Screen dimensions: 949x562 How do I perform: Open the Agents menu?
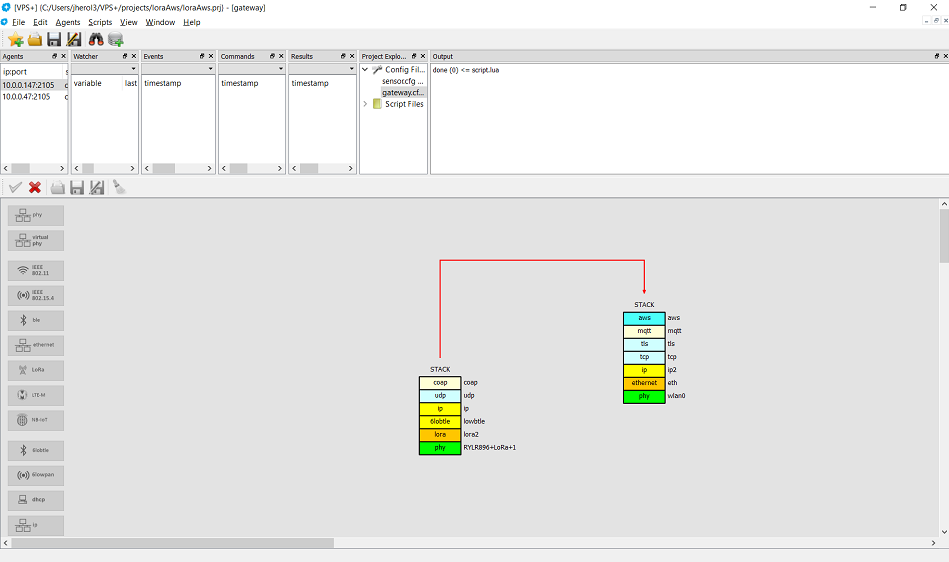(68, 22)
